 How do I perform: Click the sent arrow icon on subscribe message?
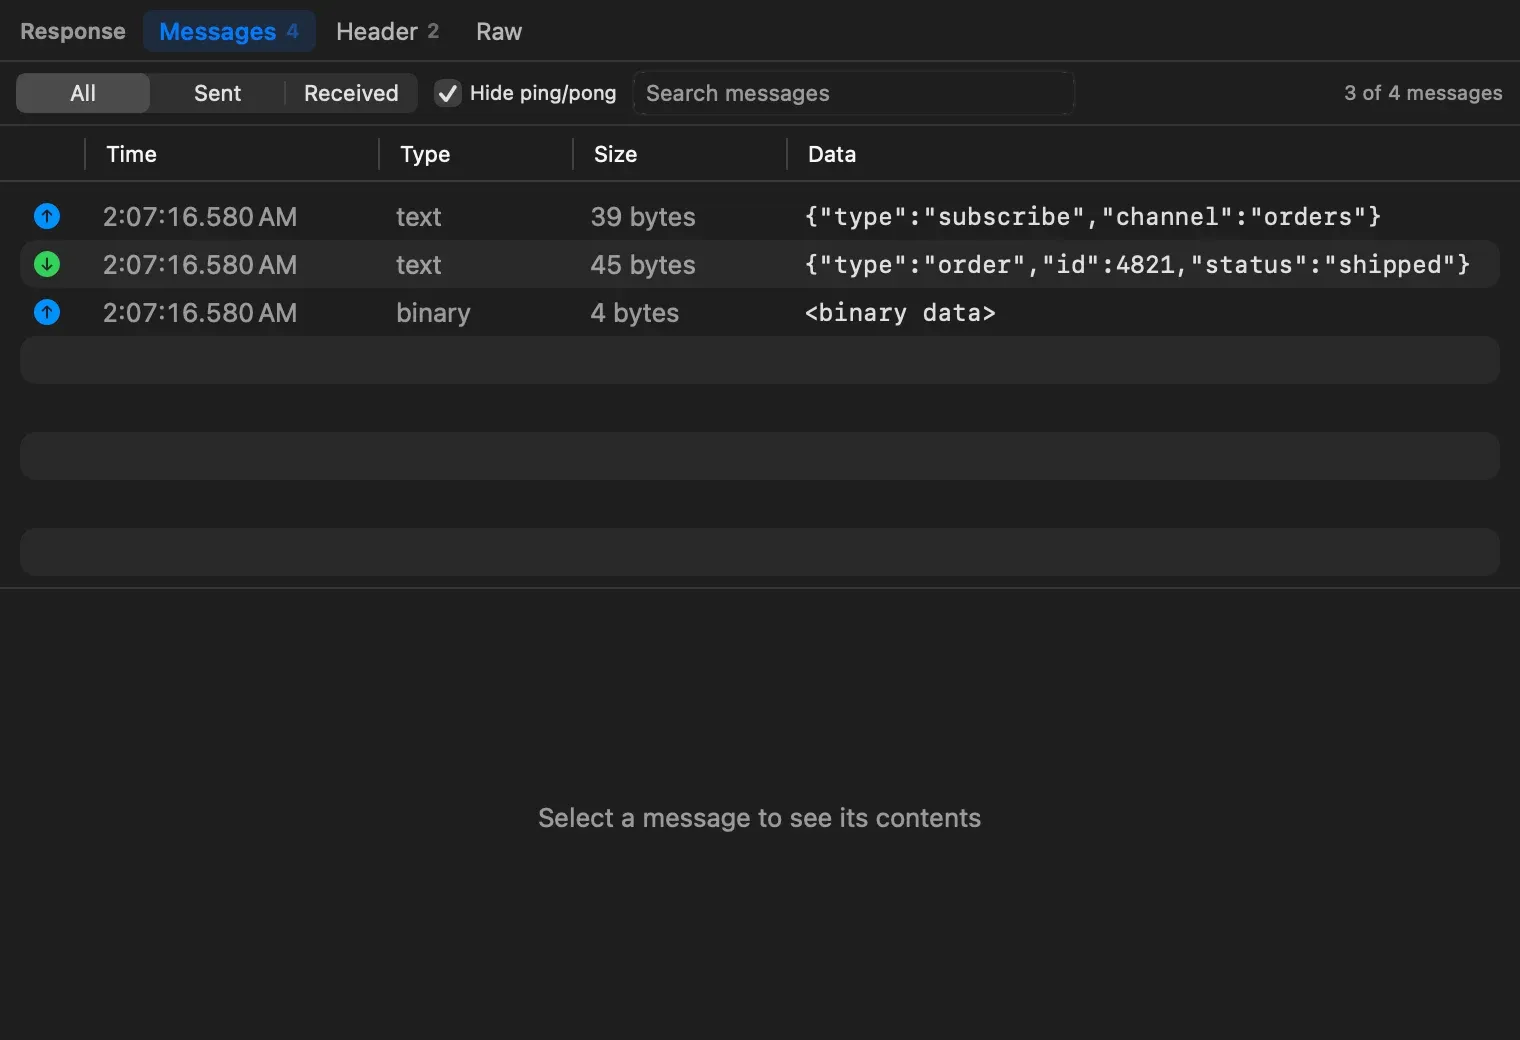pyautogui.click(x=47, y=216)
